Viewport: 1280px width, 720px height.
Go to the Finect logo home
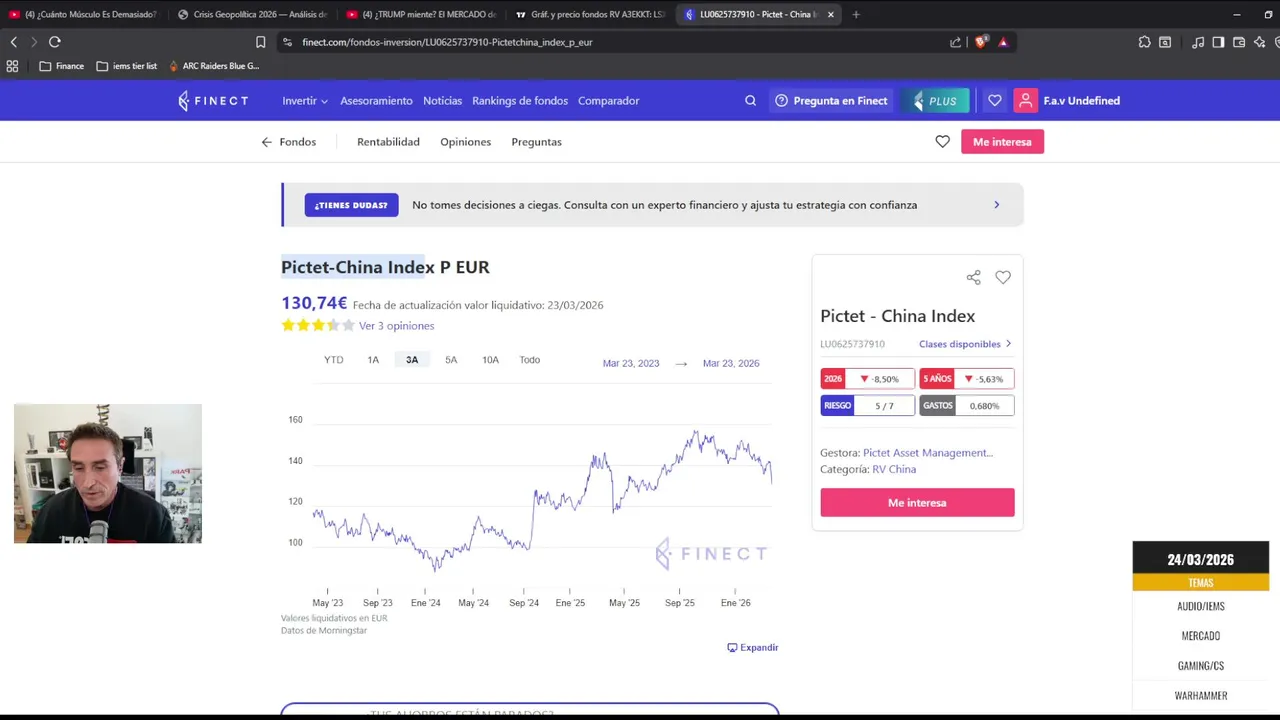(213, 101)
